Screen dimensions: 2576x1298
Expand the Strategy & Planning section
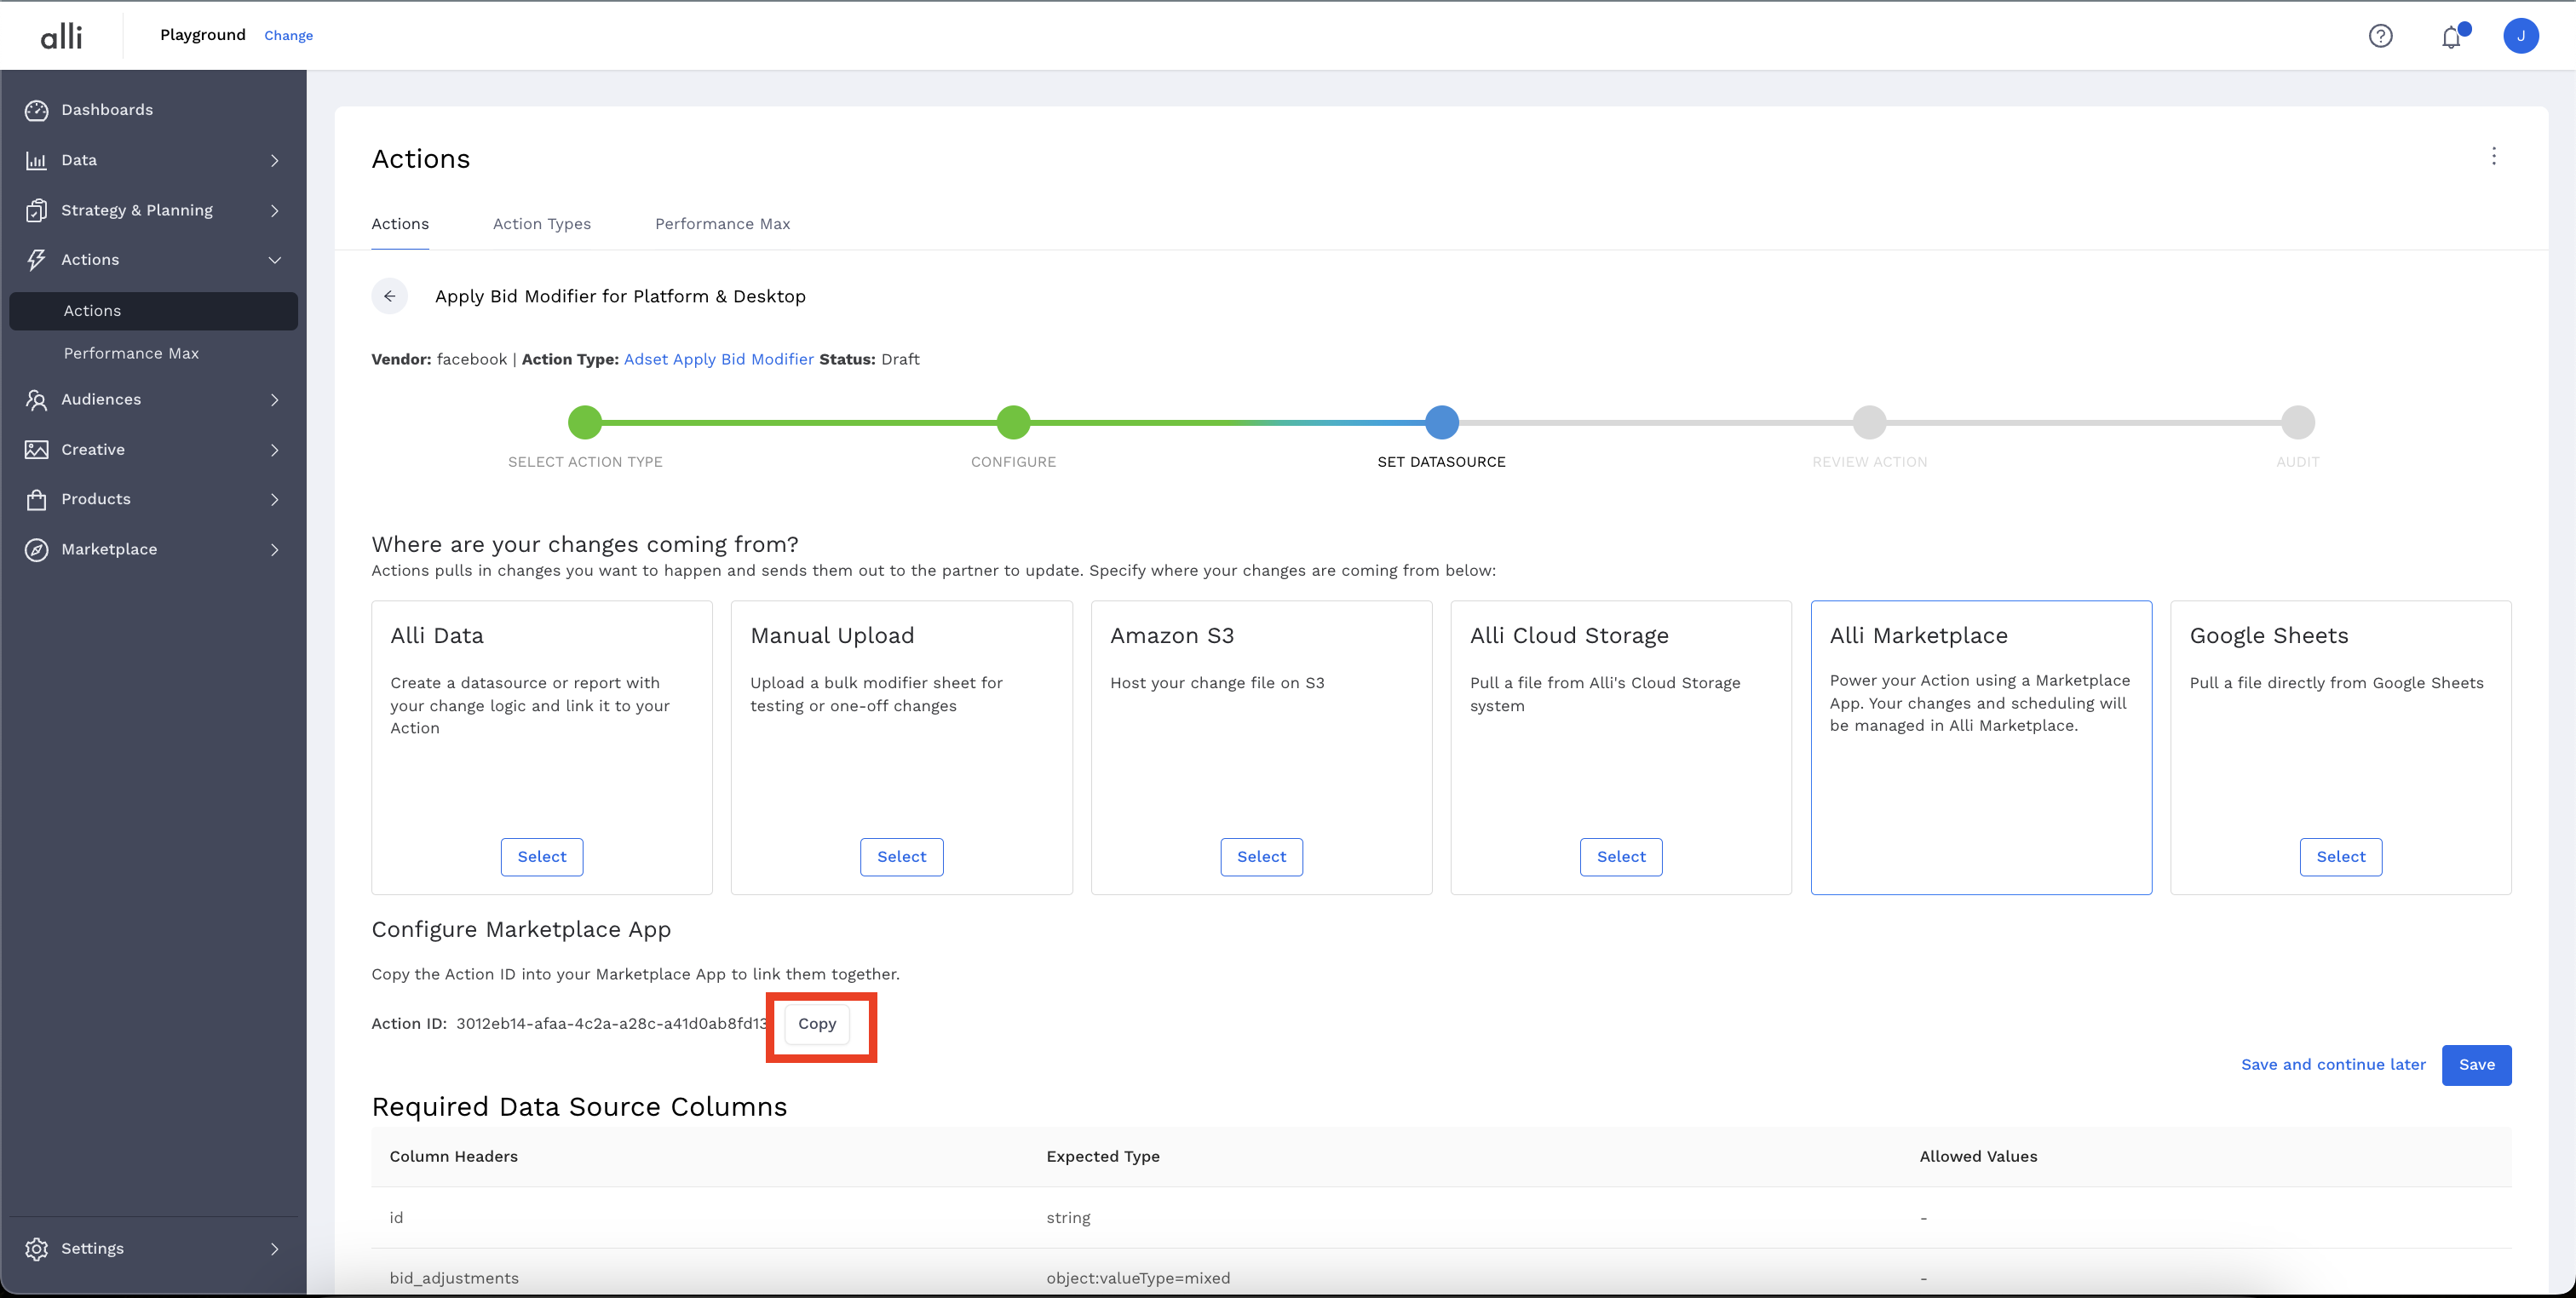pyautogui.click(x=274, y=210)
